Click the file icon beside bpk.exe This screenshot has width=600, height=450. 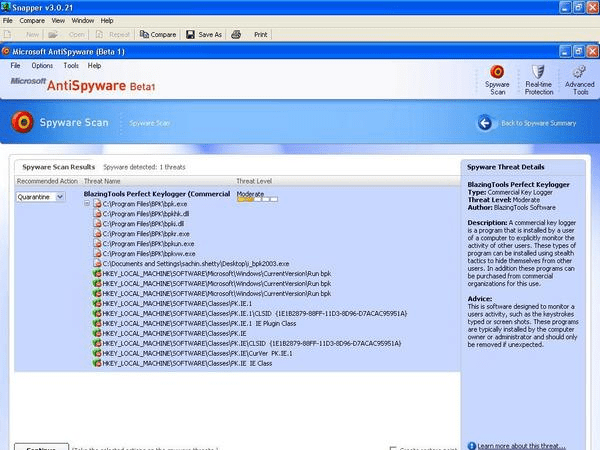coord(97,204)
